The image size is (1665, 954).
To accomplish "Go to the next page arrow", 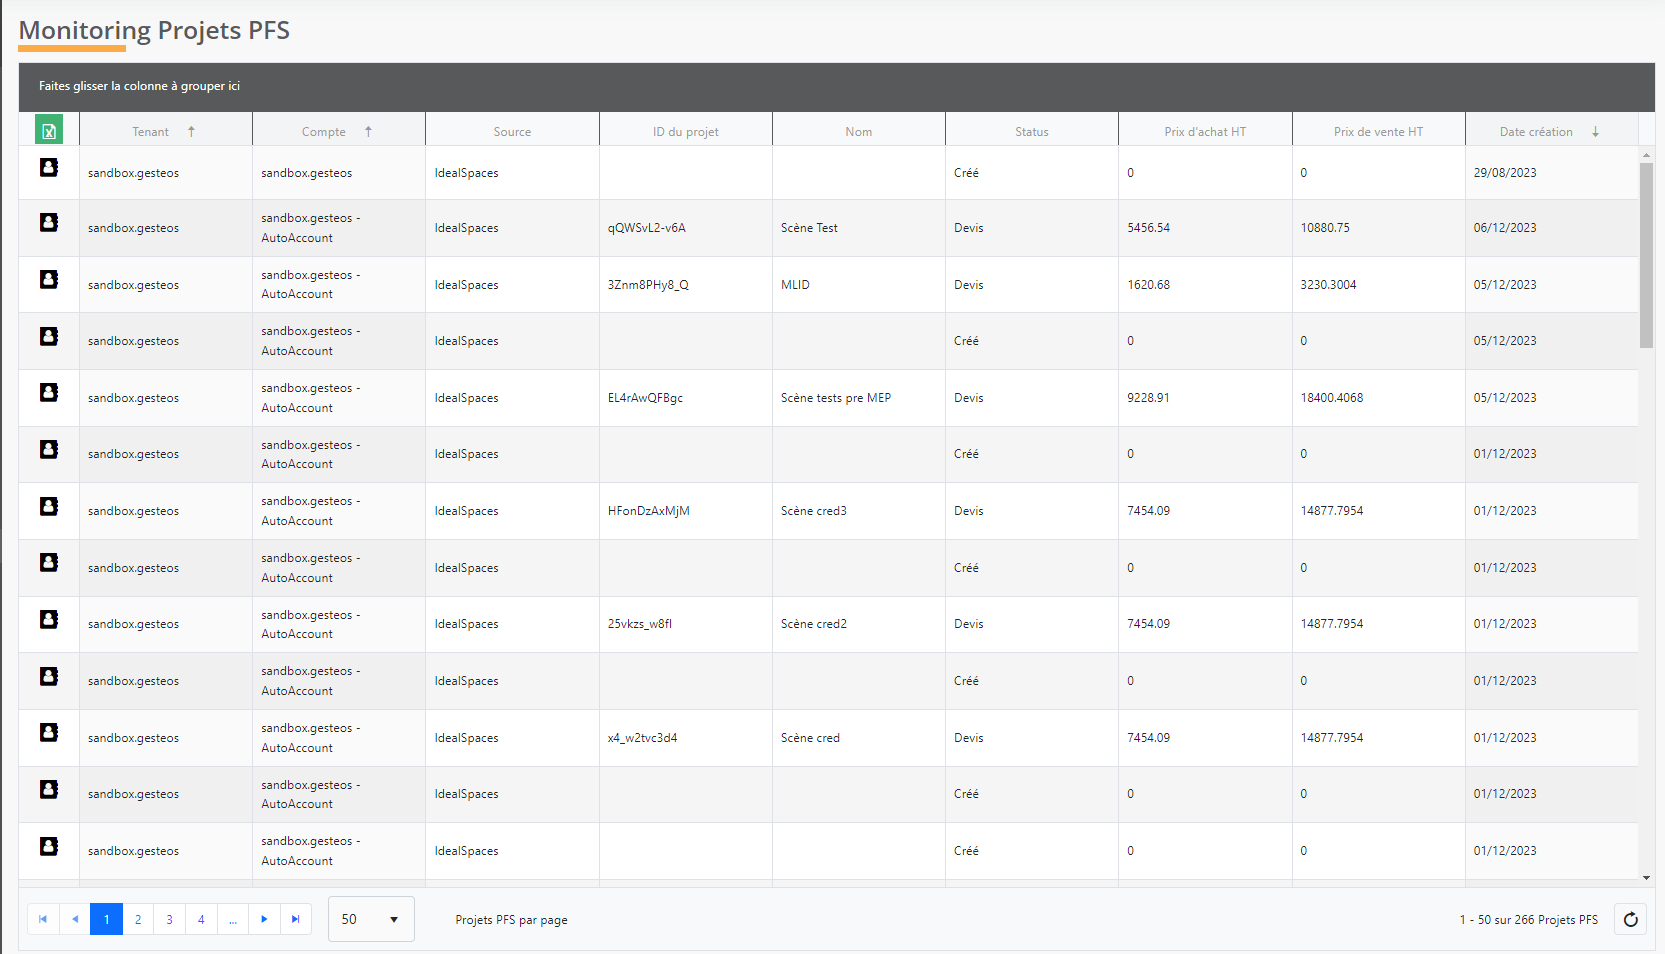I will 264,919.
